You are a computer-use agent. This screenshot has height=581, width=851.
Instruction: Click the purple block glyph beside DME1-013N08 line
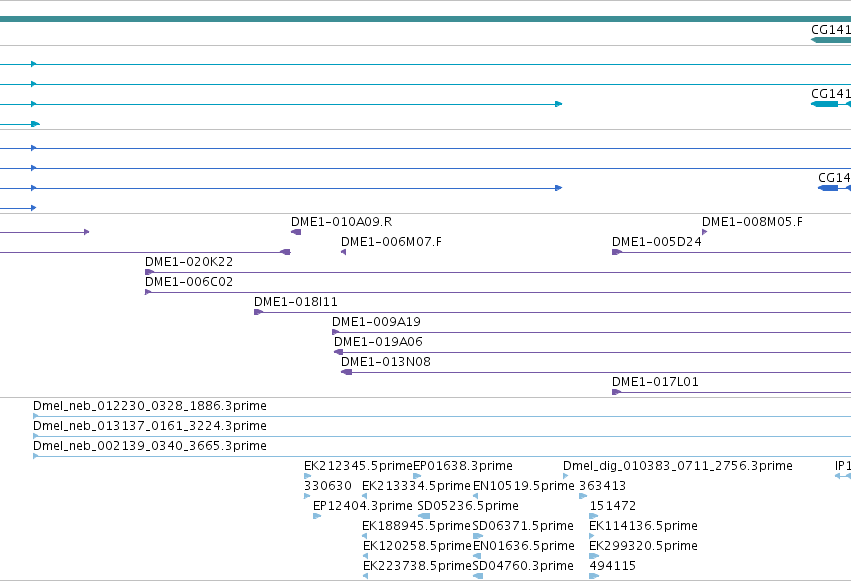click(346, 372)
